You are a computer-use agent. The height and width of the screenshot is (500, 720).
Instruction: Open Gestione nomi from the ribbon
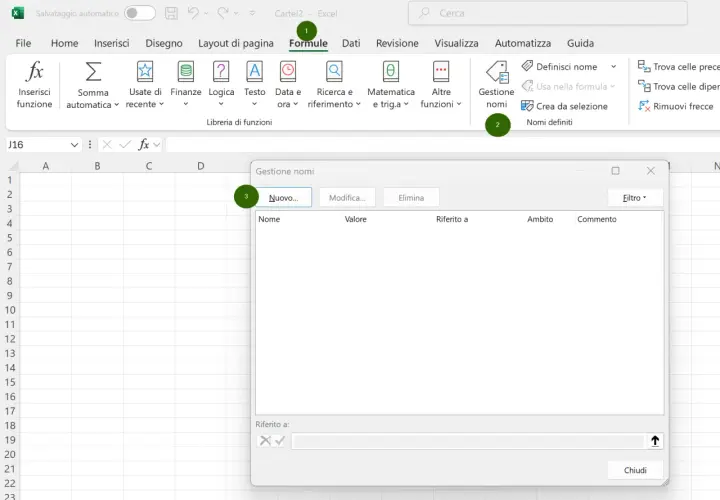pos(496,85)
